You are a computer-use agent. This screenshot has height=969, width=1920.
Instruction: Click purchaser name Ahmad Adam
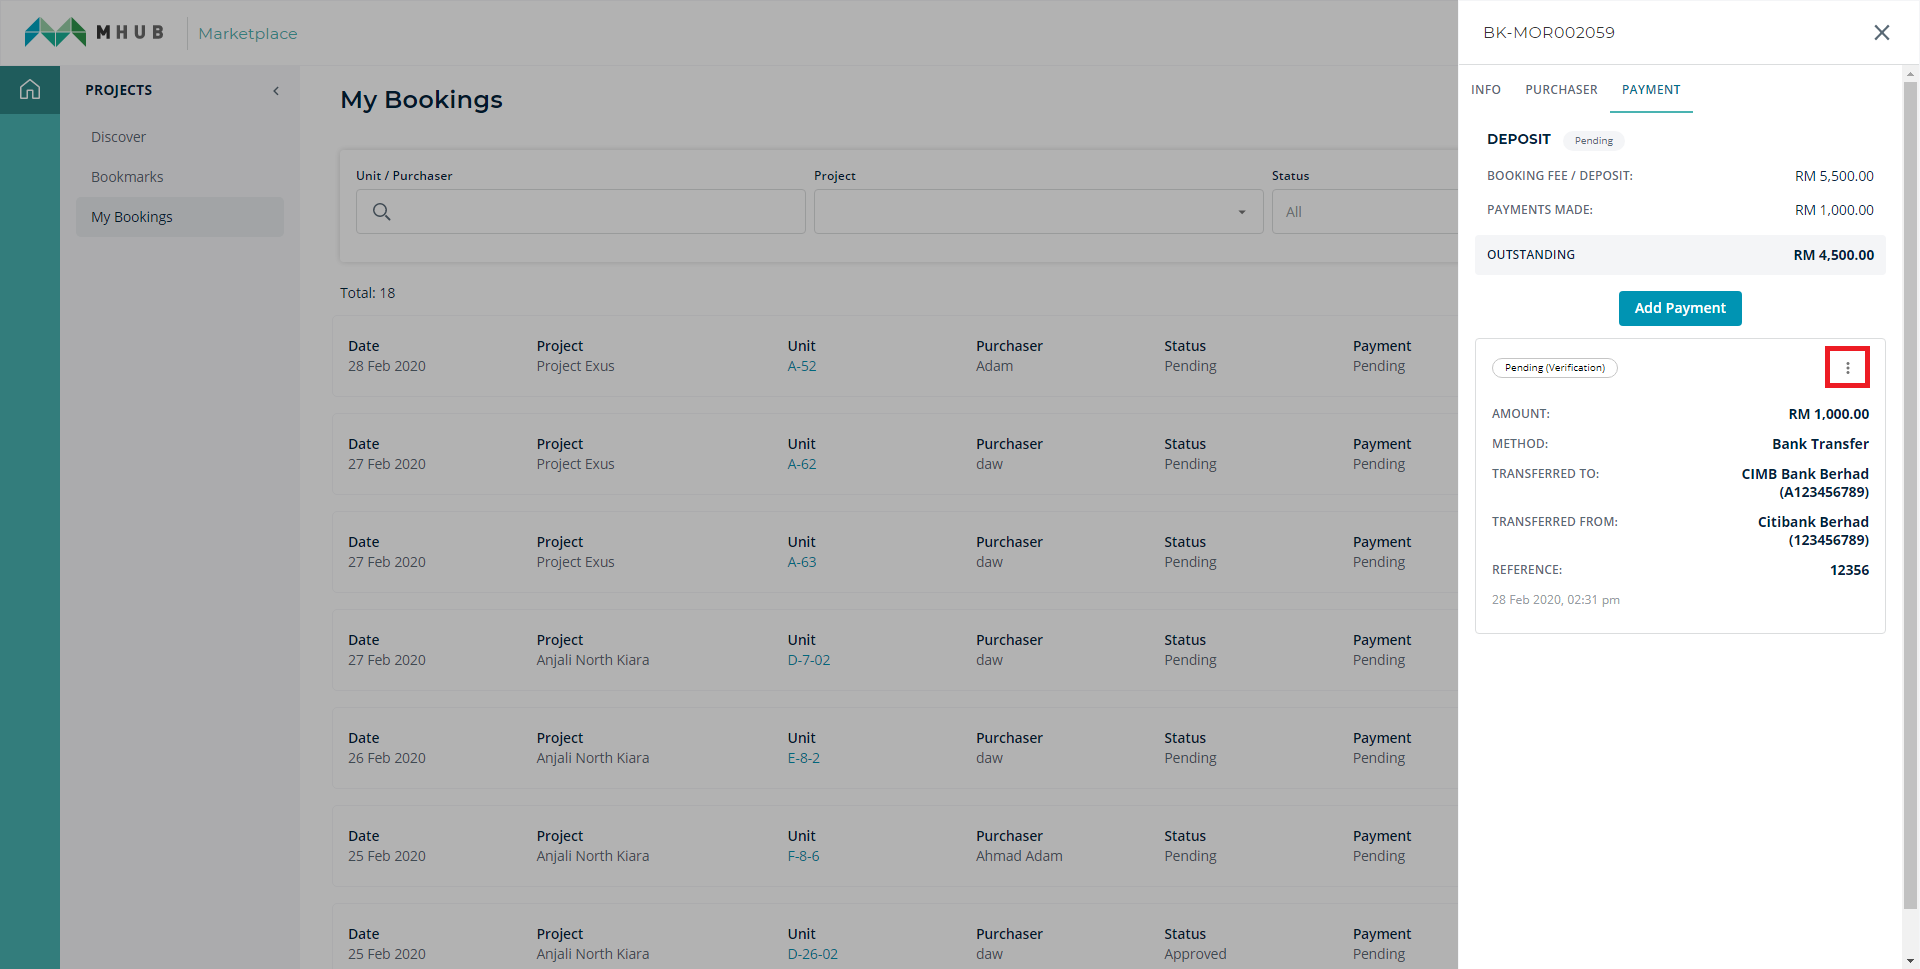tap(1019, 856)
